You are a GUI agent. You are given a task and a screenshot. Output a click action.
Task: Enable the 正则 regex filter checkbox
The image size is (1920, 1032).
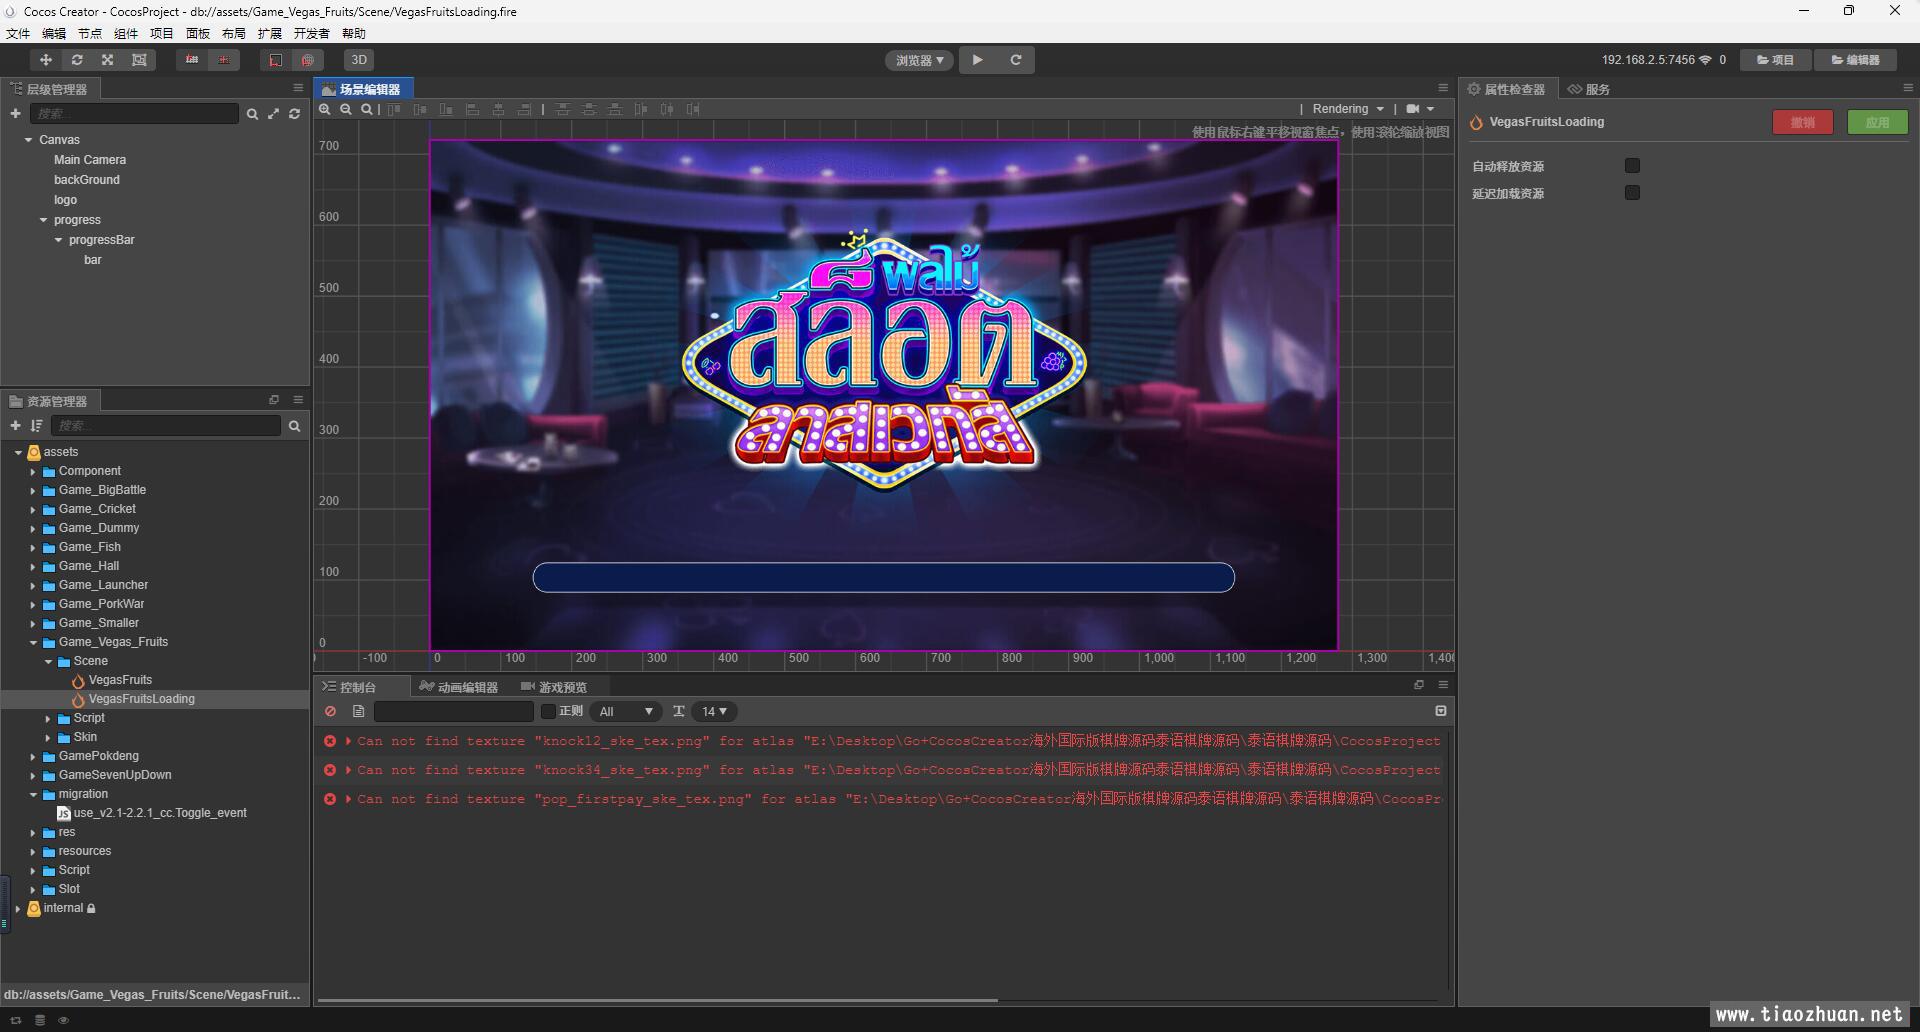coord(548,711)
